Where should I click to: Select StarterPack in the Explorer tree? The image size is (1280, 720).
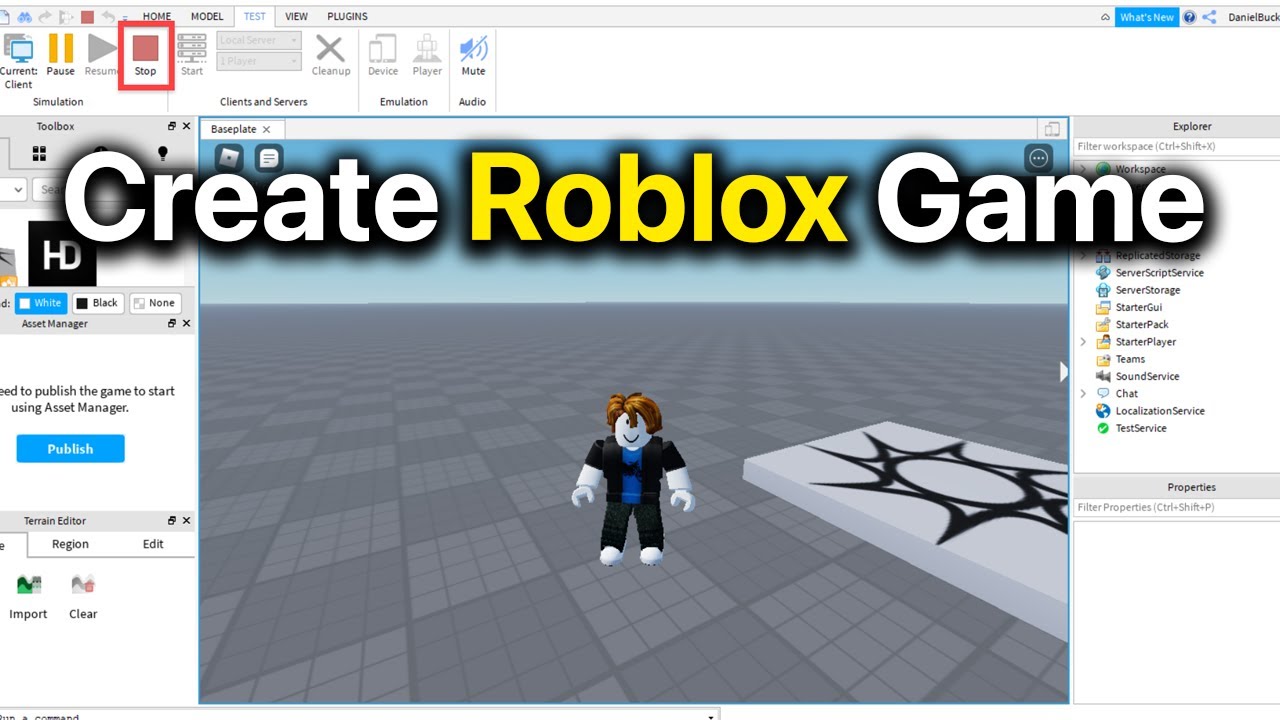coord(1142,324)
